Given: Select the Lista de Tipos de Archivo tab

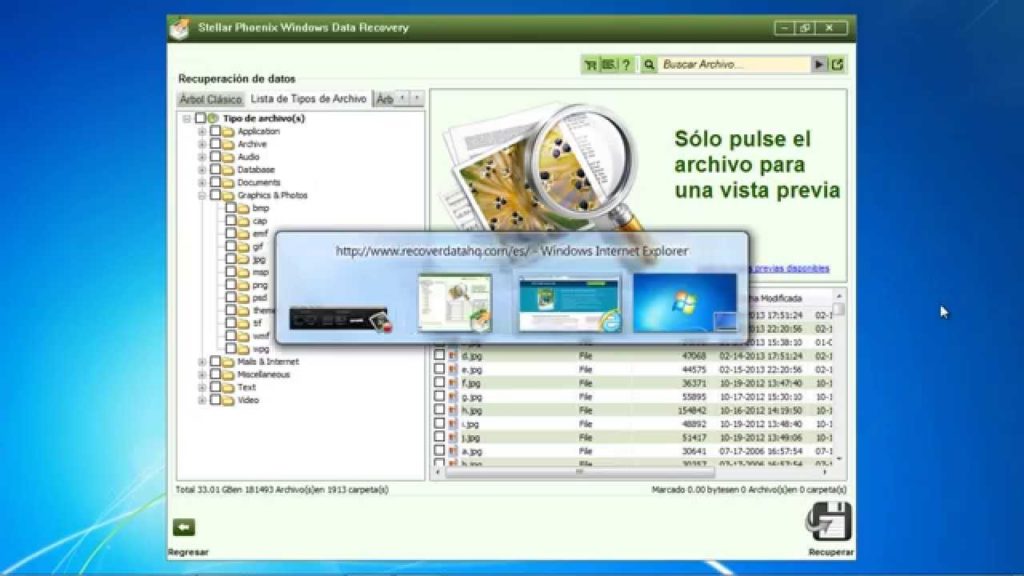Looking at the screenshot, I should tap(308, 99).
